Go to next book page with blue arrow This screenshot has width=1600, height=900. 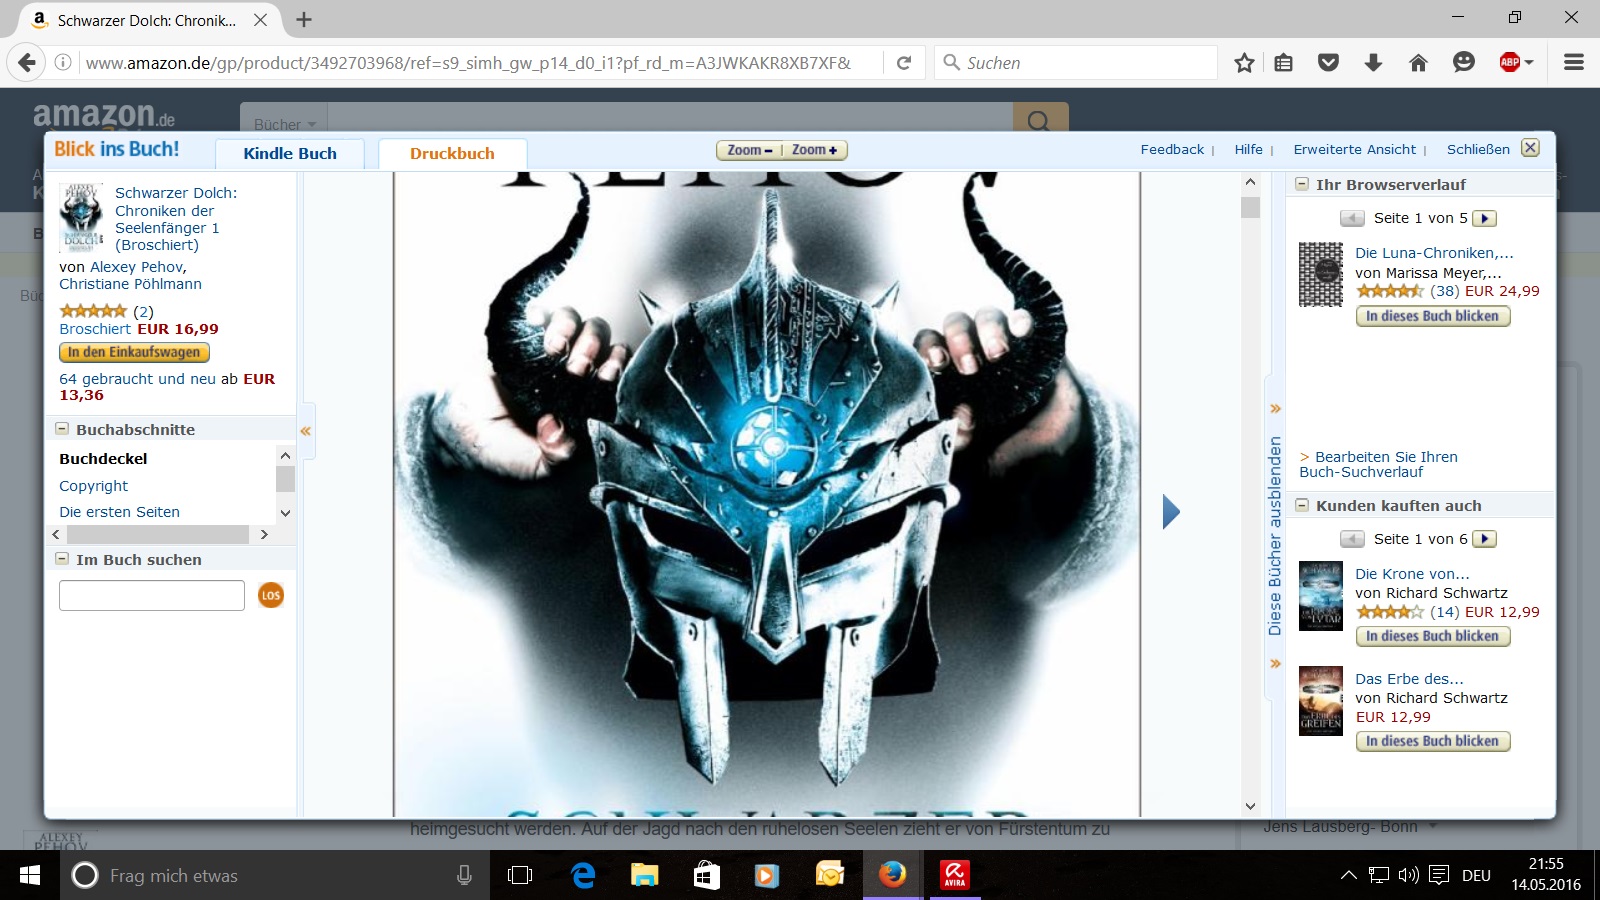1172,512
